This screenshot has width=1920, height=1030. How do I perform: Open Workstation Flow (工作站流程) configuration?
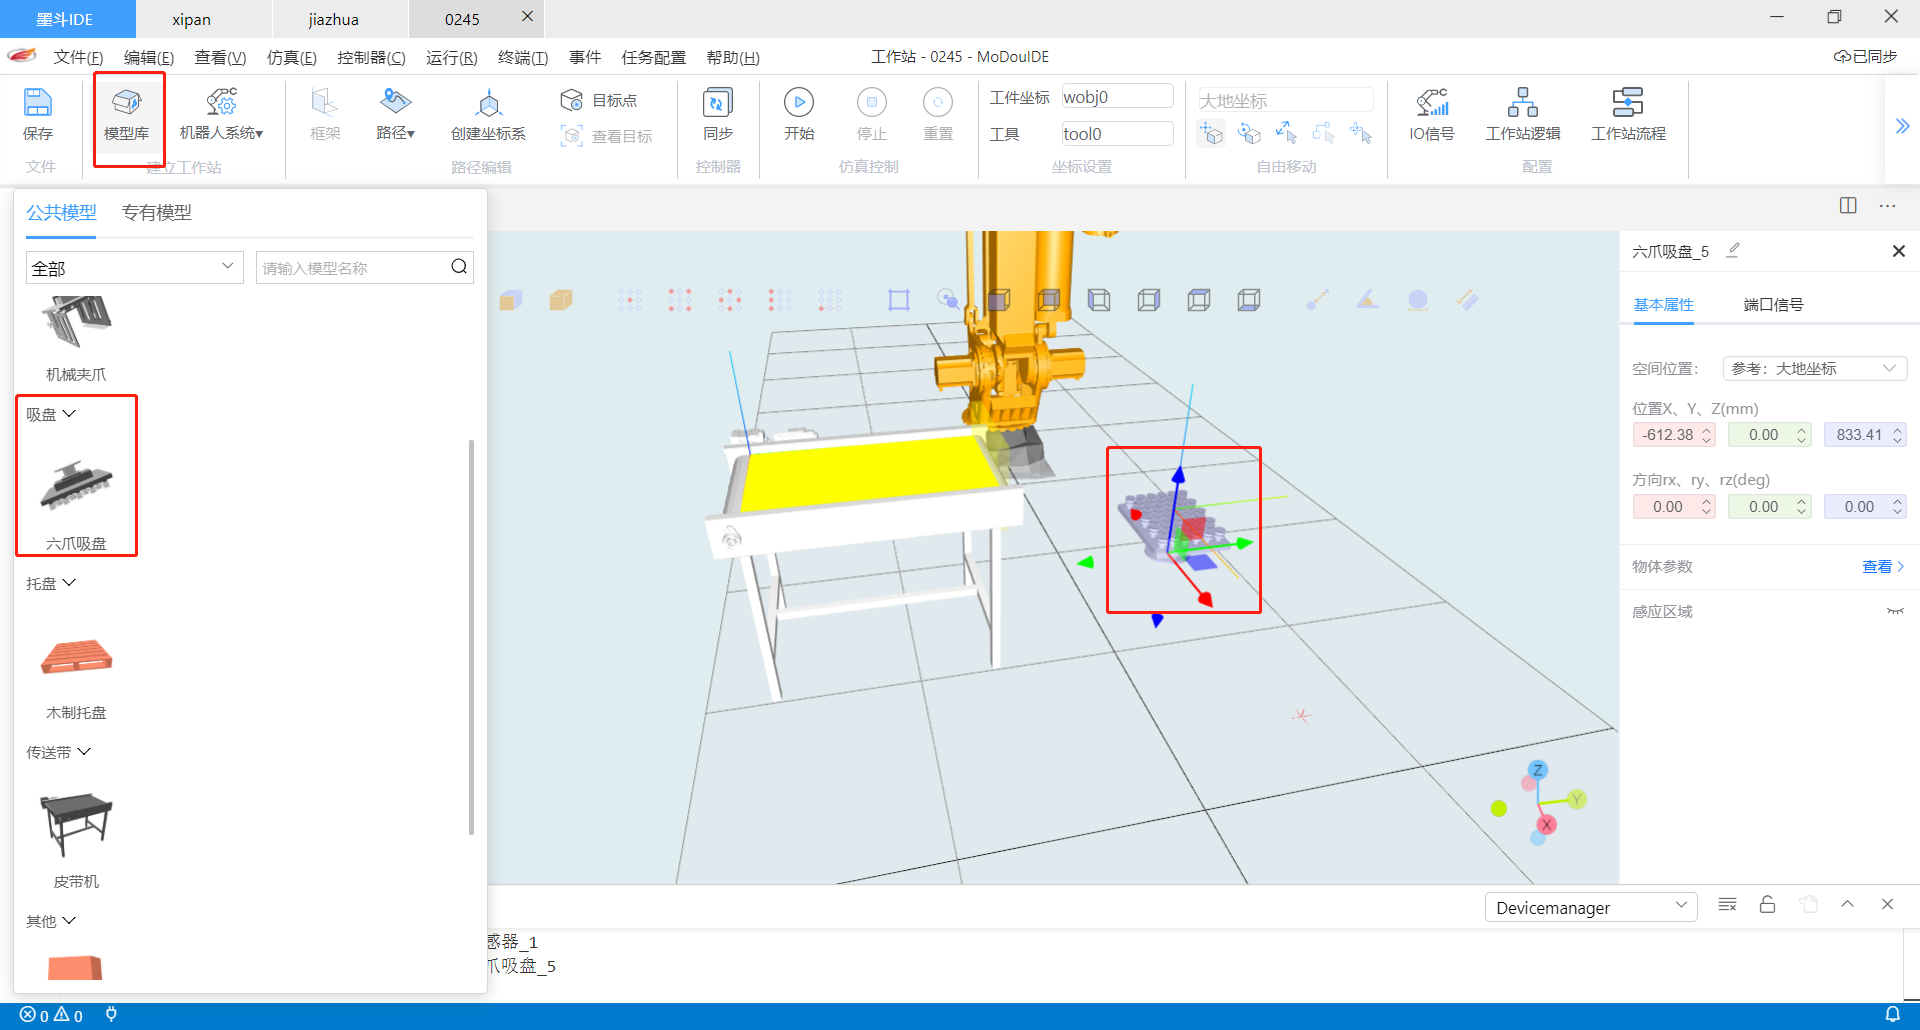(1627, 103)
